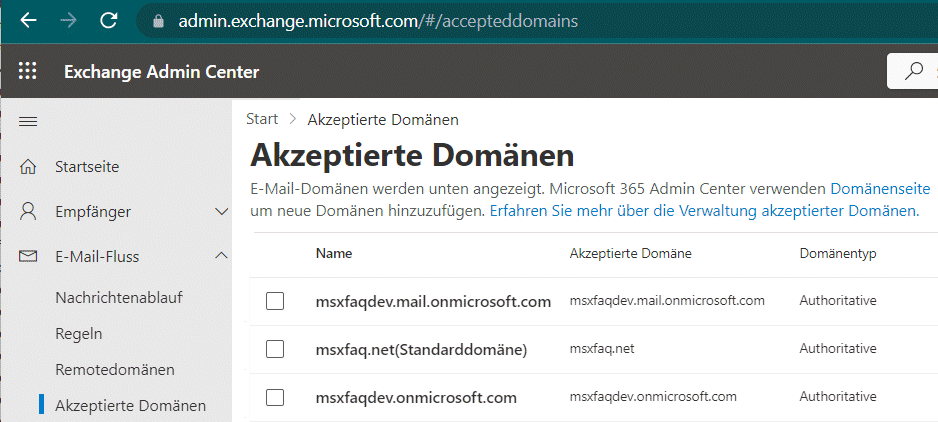938x422 pixels.
Task: Click the Start breadcrumb link
Action: pos(262,119)
